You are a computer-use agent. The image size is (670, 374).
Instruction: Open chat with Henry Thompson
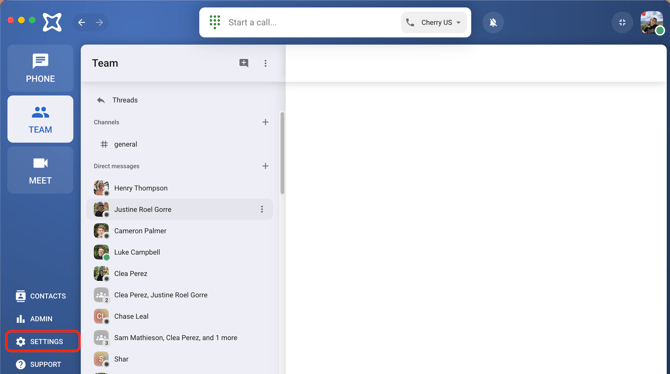click(x=179, y=188)
